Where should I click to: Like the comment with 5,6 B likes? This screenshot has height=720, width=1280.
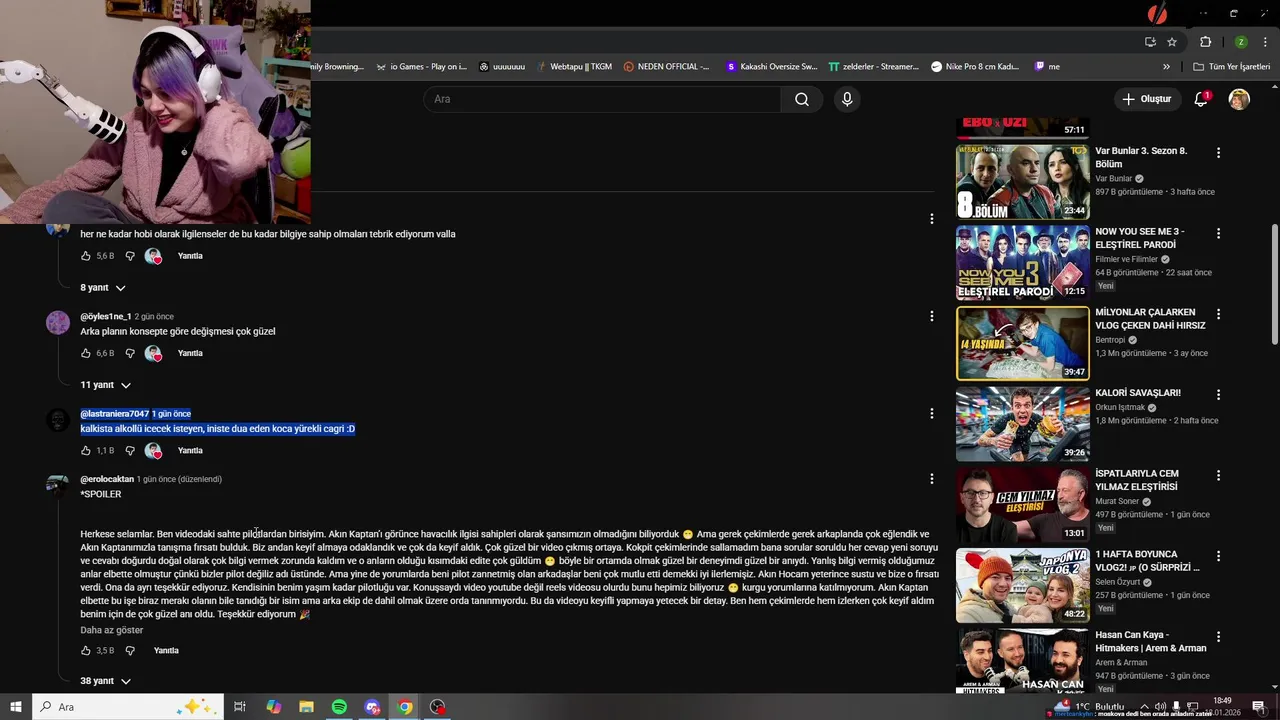86,256
